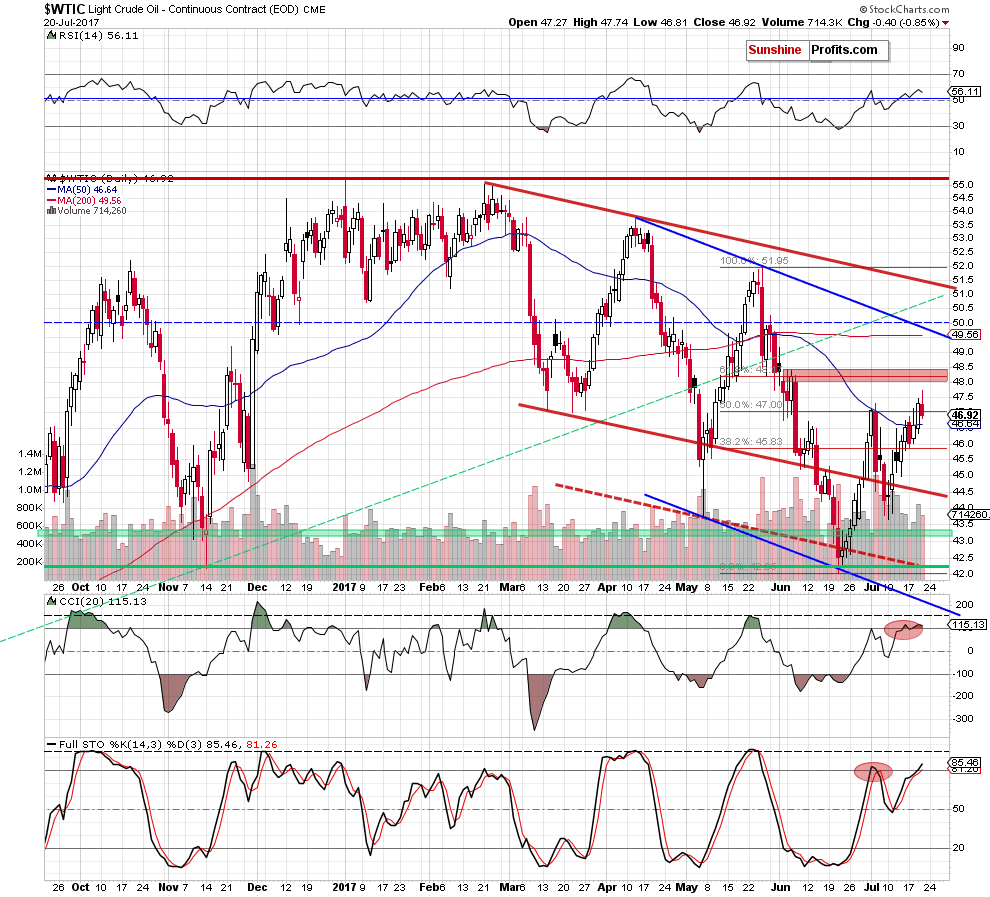This screenshot has width=990, height=897.
Task: Click the "-100" CCI axis label
Action: point(963,674)
